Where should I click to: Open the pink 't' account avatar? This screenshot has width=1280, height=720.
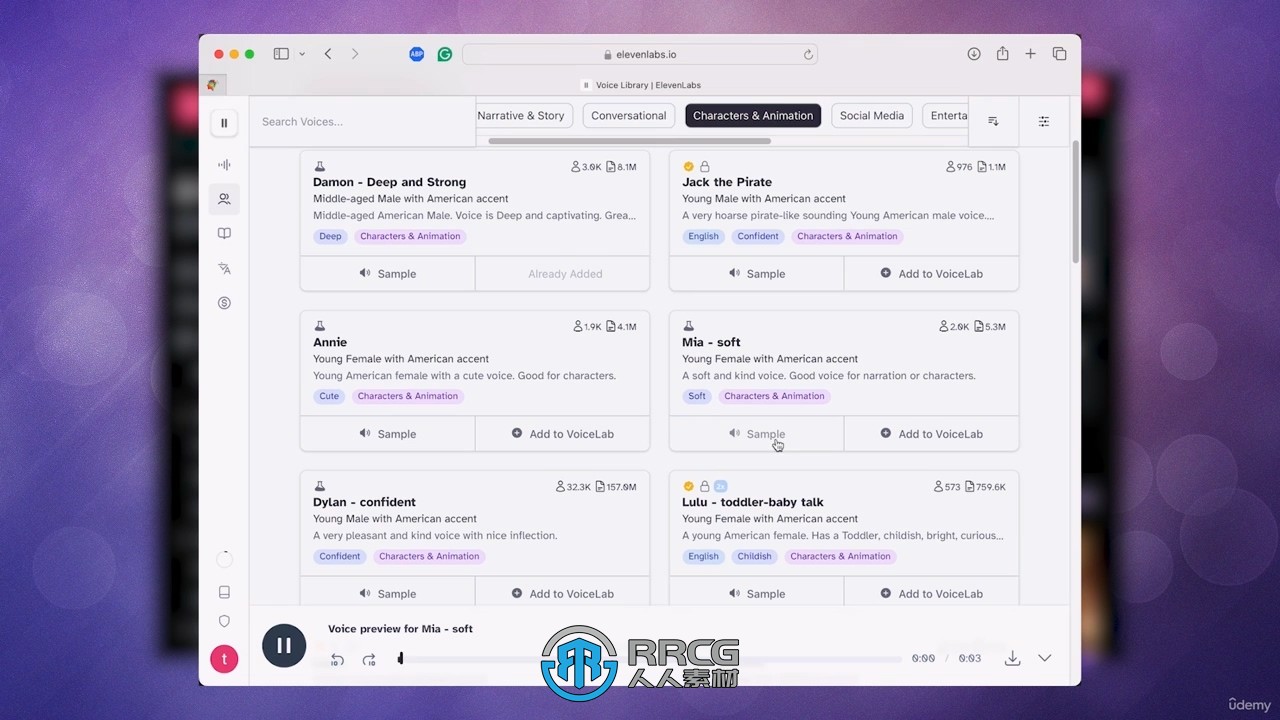(x=224, y=659)
